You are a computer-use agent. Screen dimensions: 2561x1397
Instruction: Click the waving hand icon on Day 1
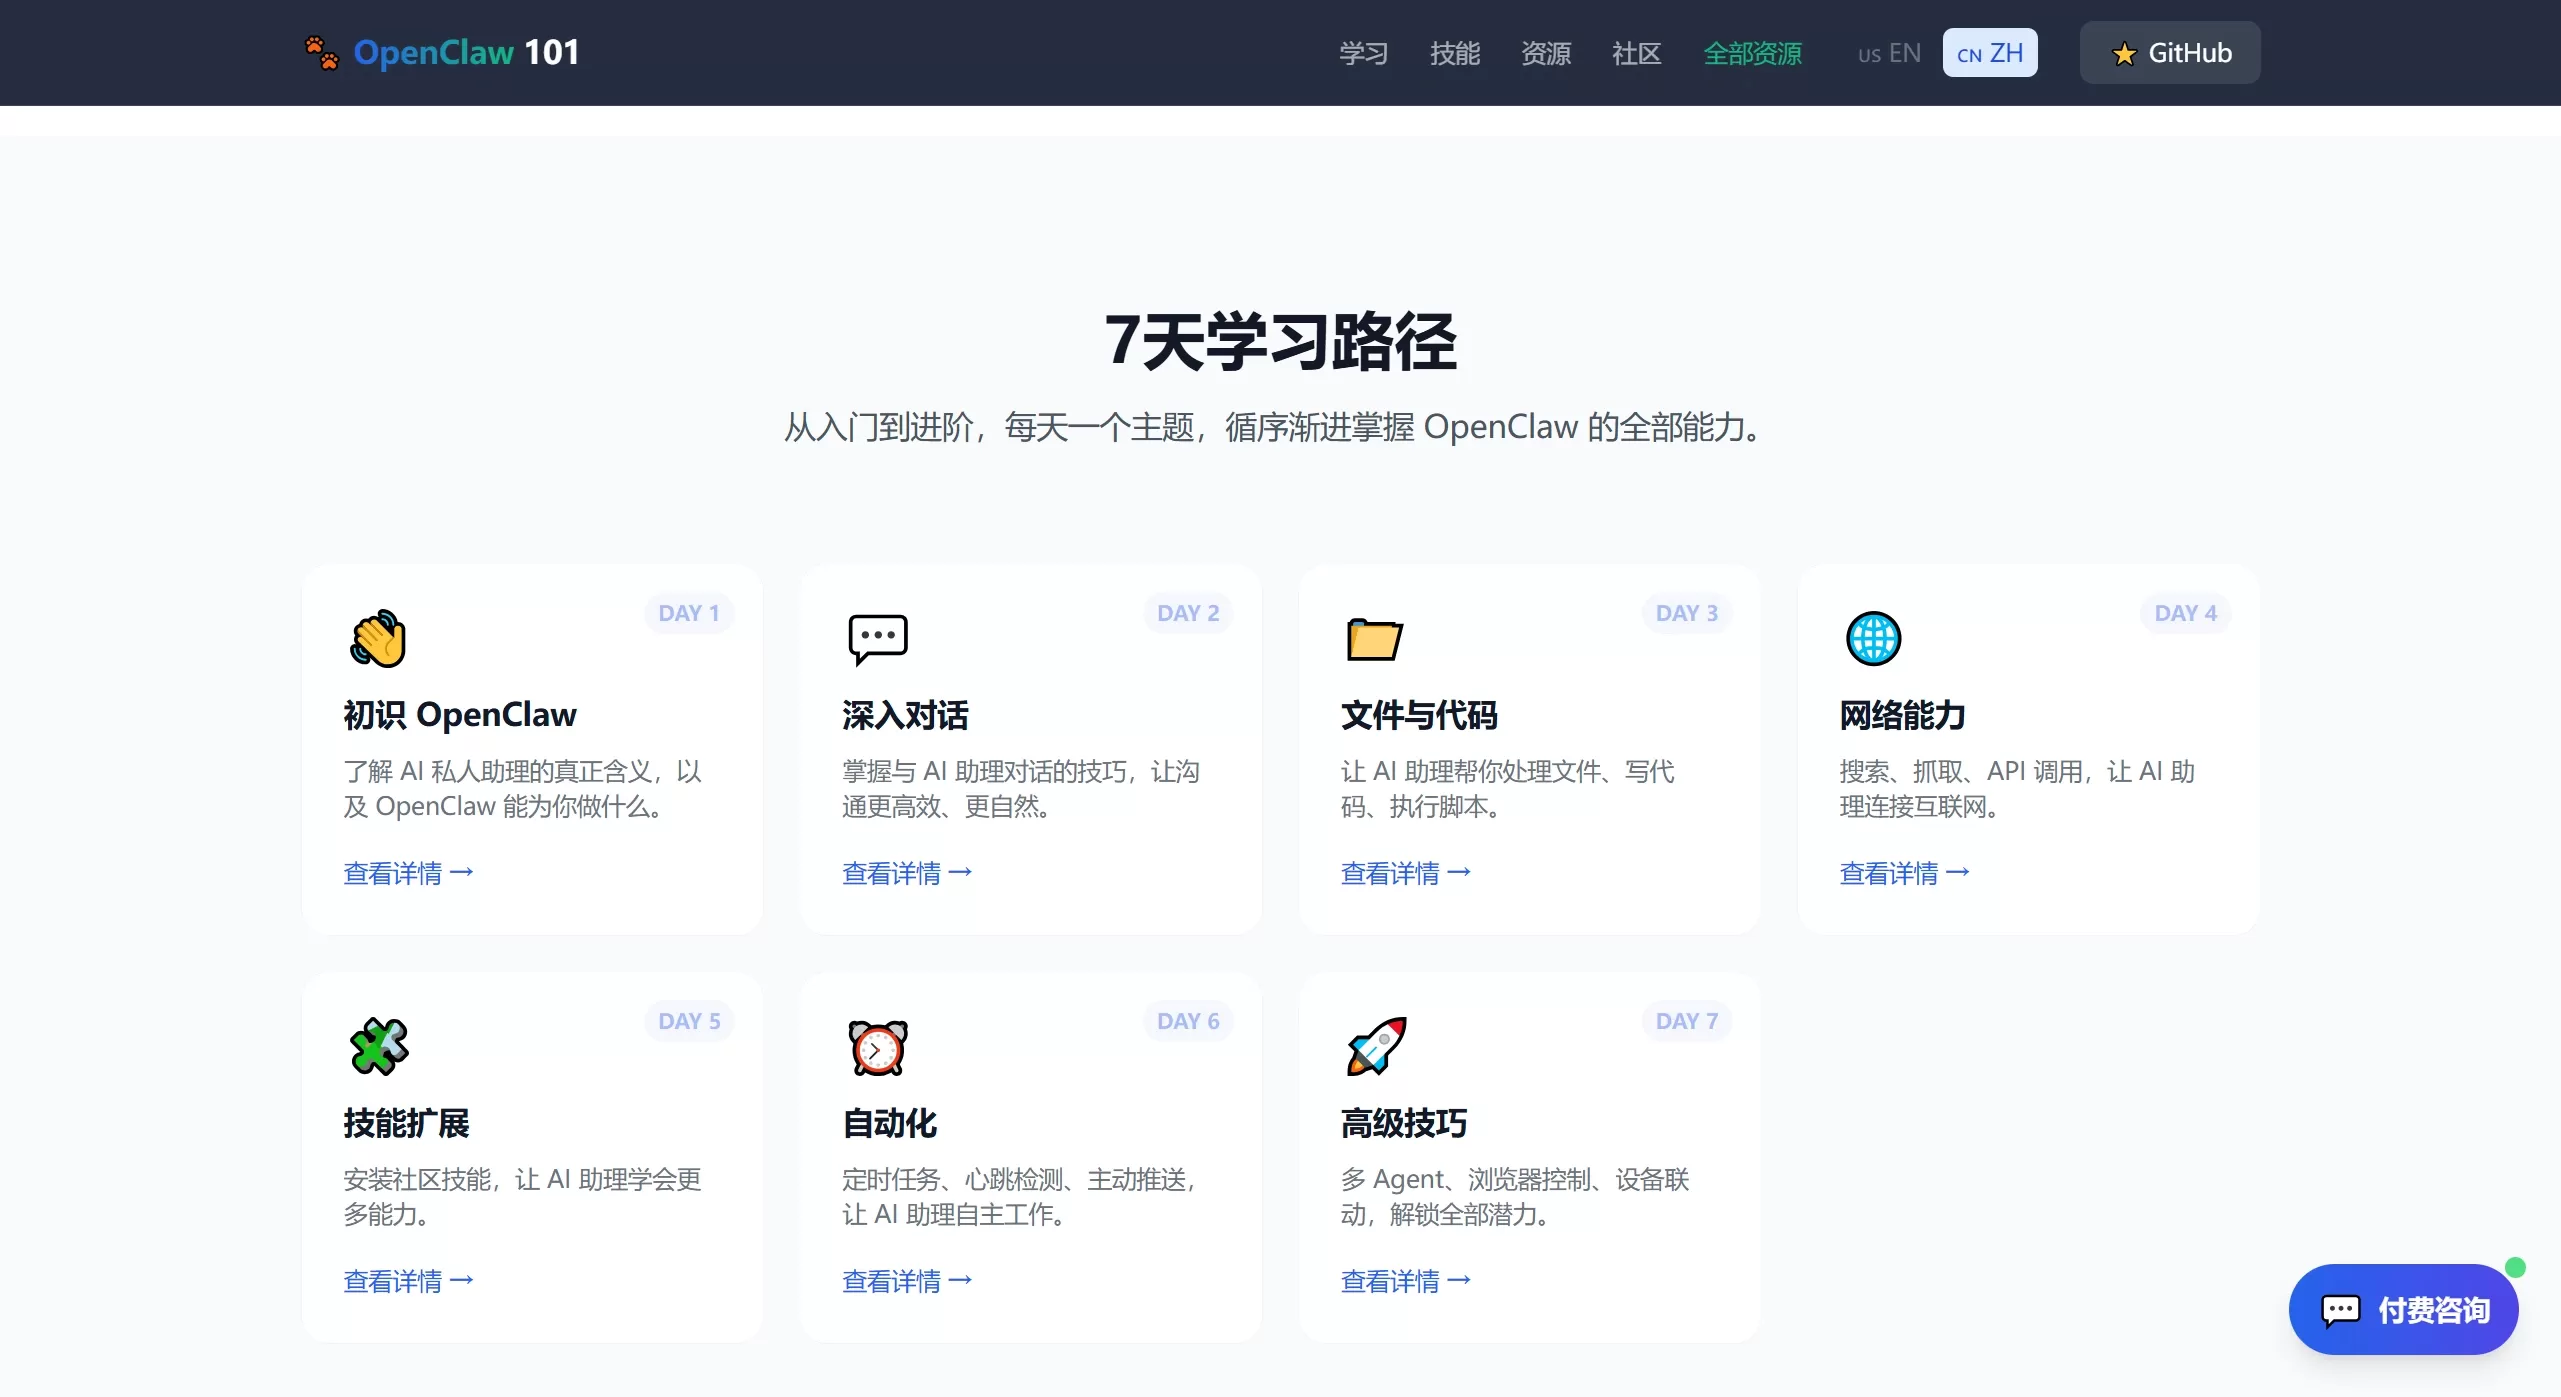tap(378, 638)
